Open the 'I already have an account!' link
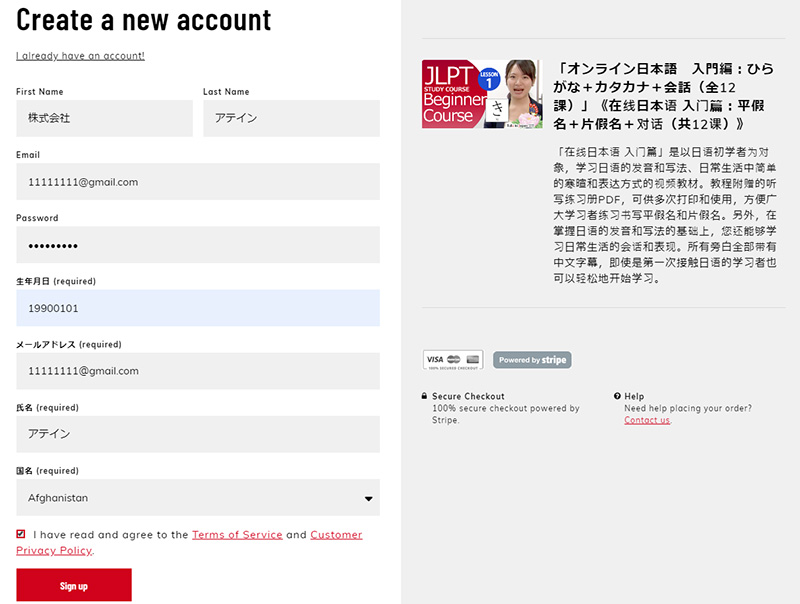This screenshot has height=604, width=800. [x=80, y=55]
